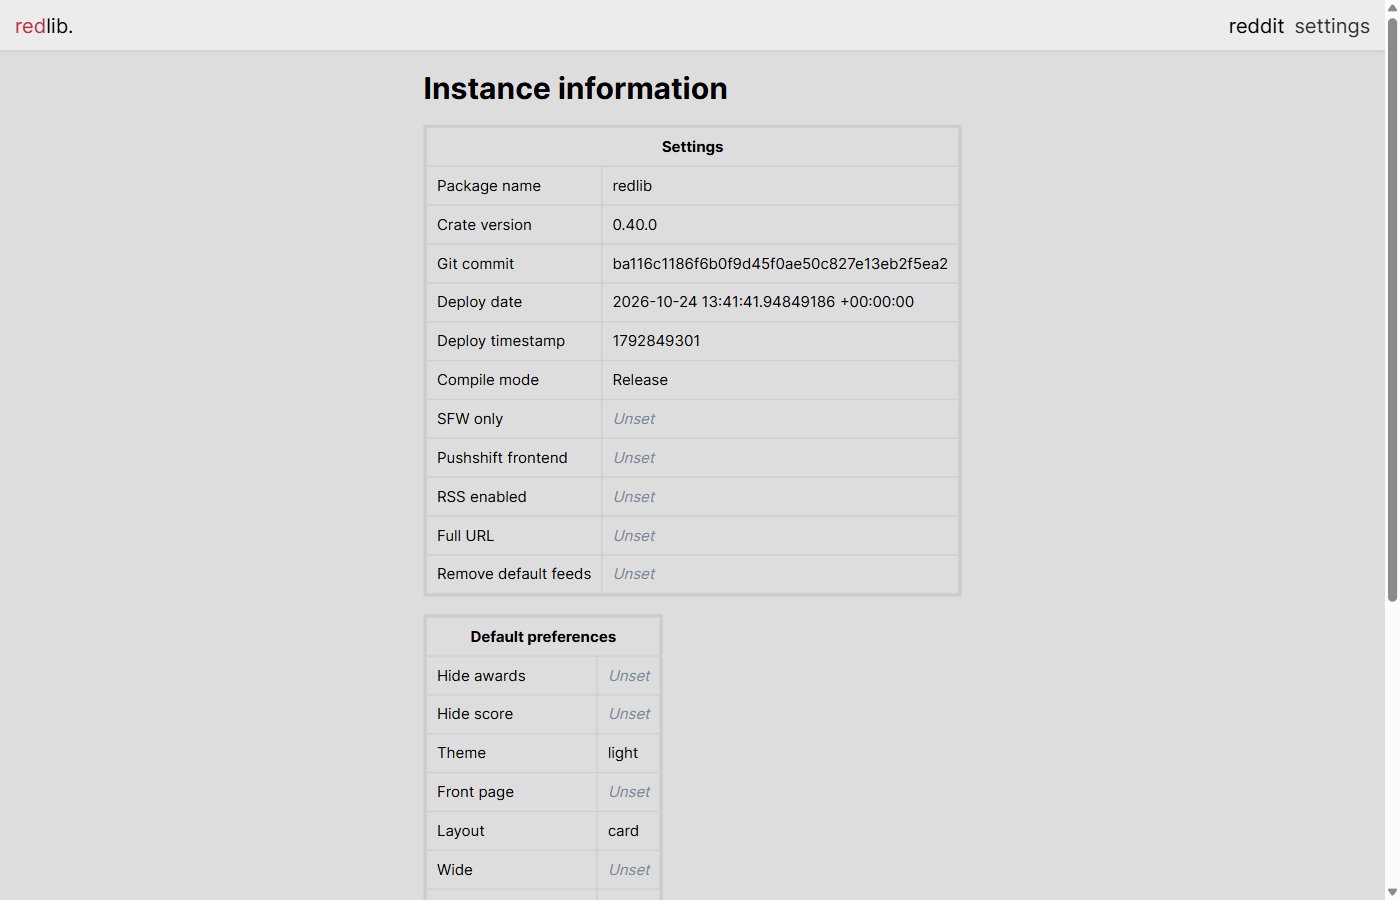Image resolution: width=1400 pixels, height=900 pixels.
Task: Select the 1792849301 timestamp value
Action: tap(656, 341)
